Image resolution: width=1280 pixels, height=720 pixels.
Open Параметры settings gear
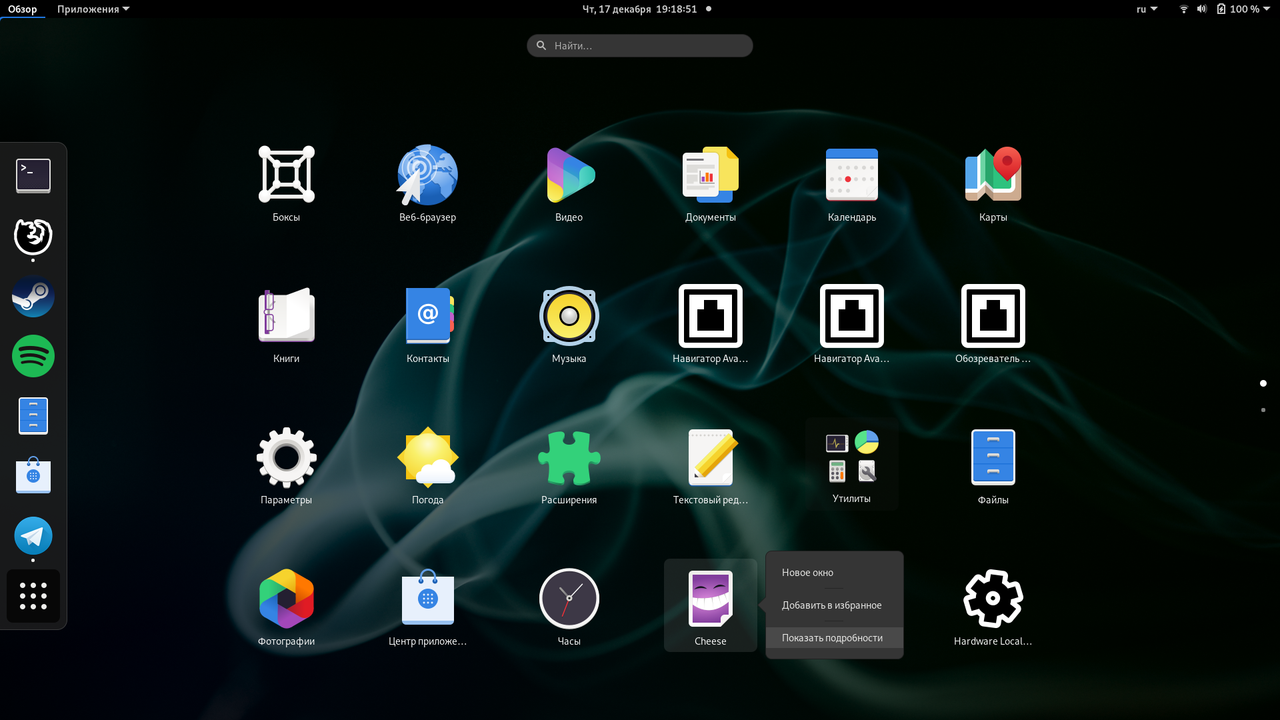pos(286,457)
